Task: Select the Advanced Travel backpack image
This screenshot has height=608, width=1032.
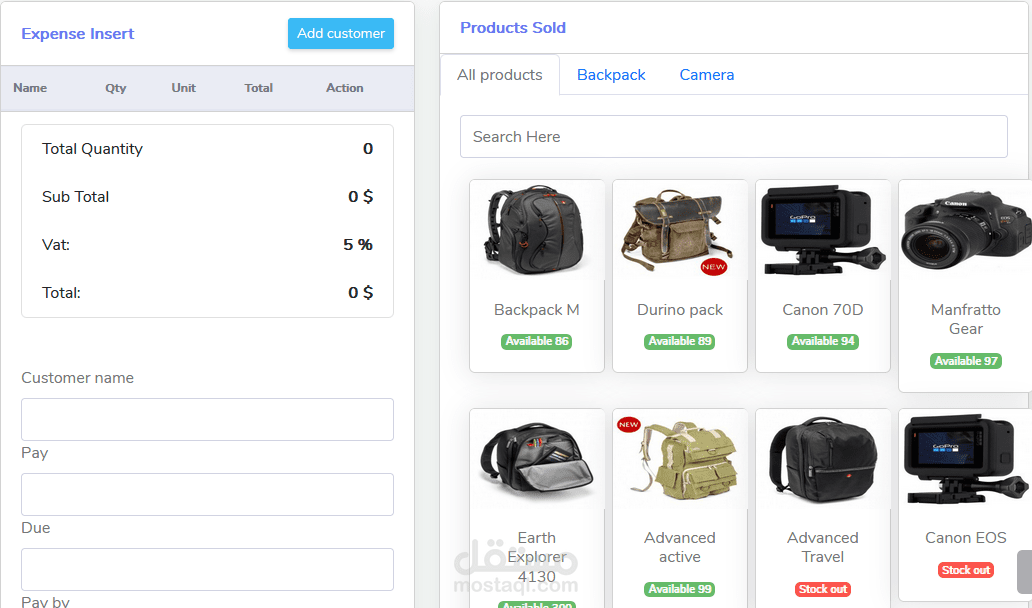Action: [x=823, y=459]
